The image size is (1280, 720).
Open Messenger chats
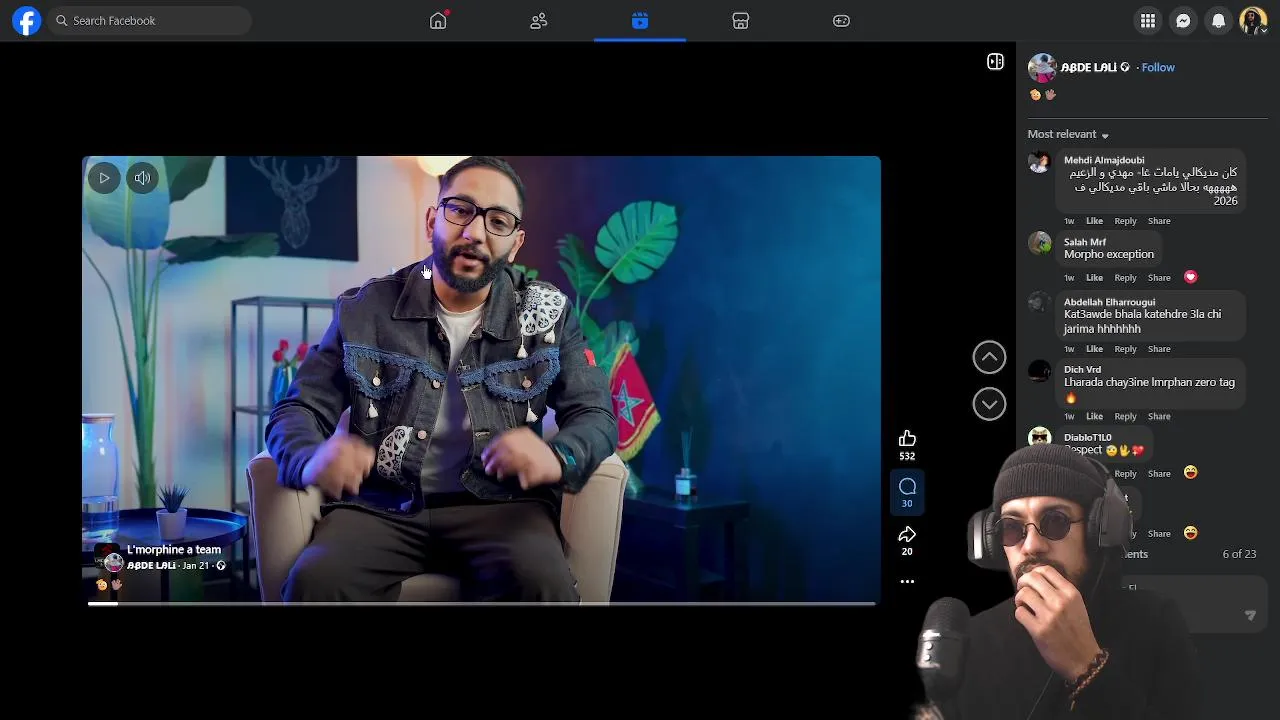click(1183, 20)
